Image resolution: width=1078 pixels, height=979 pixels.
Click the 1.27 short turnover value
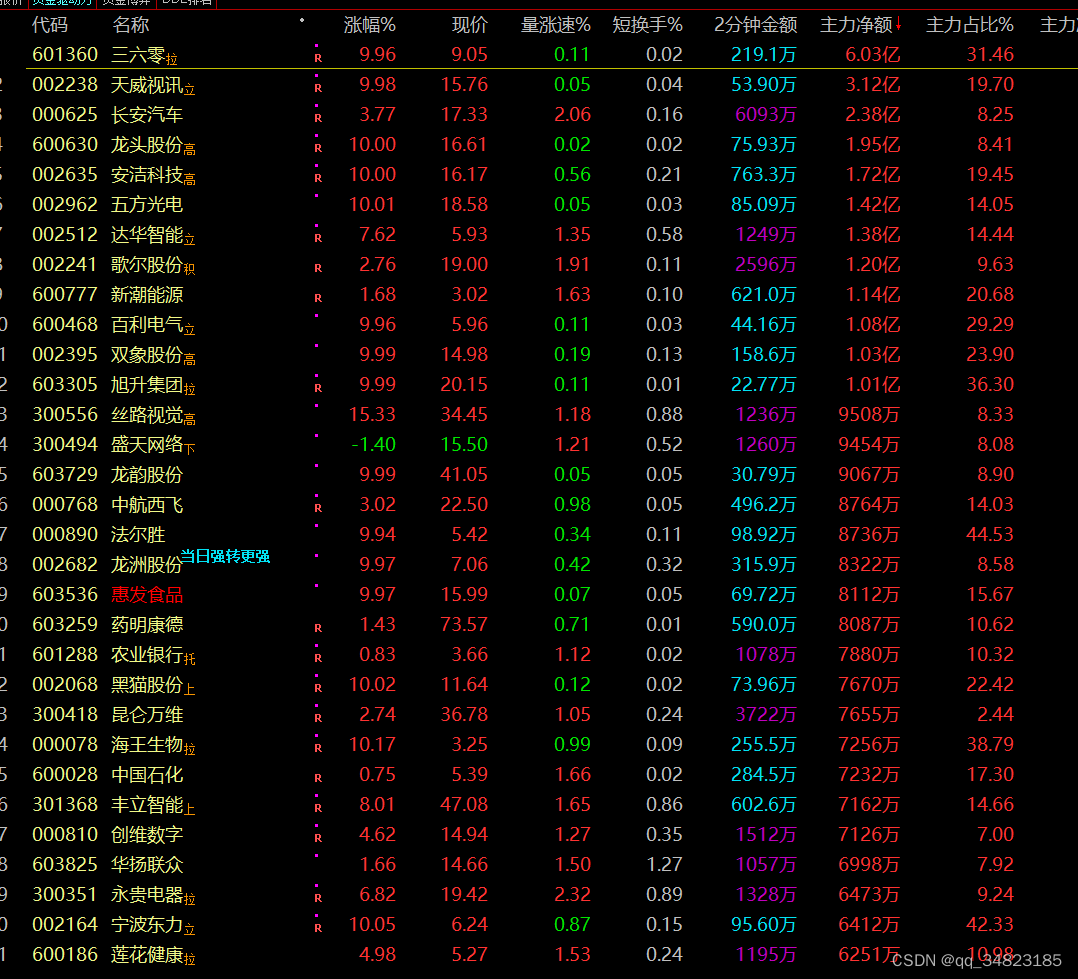point(664,864)
